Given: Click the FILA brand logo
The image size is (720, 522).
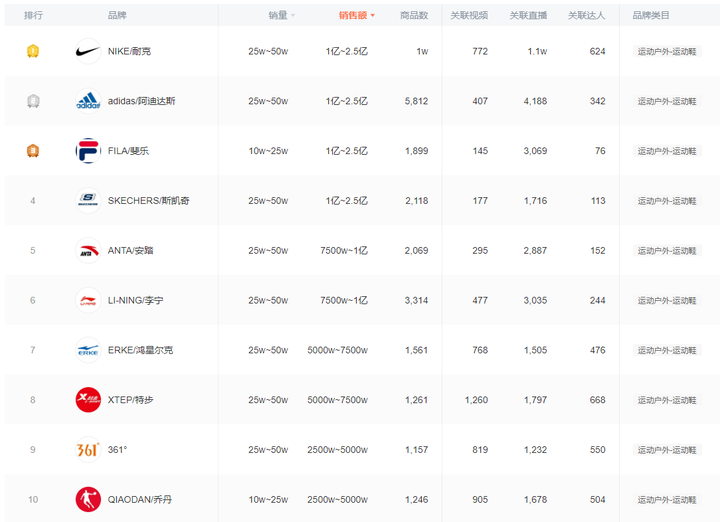Looking at the screenshot, I should pyautogui.click(x=88, y=151).
